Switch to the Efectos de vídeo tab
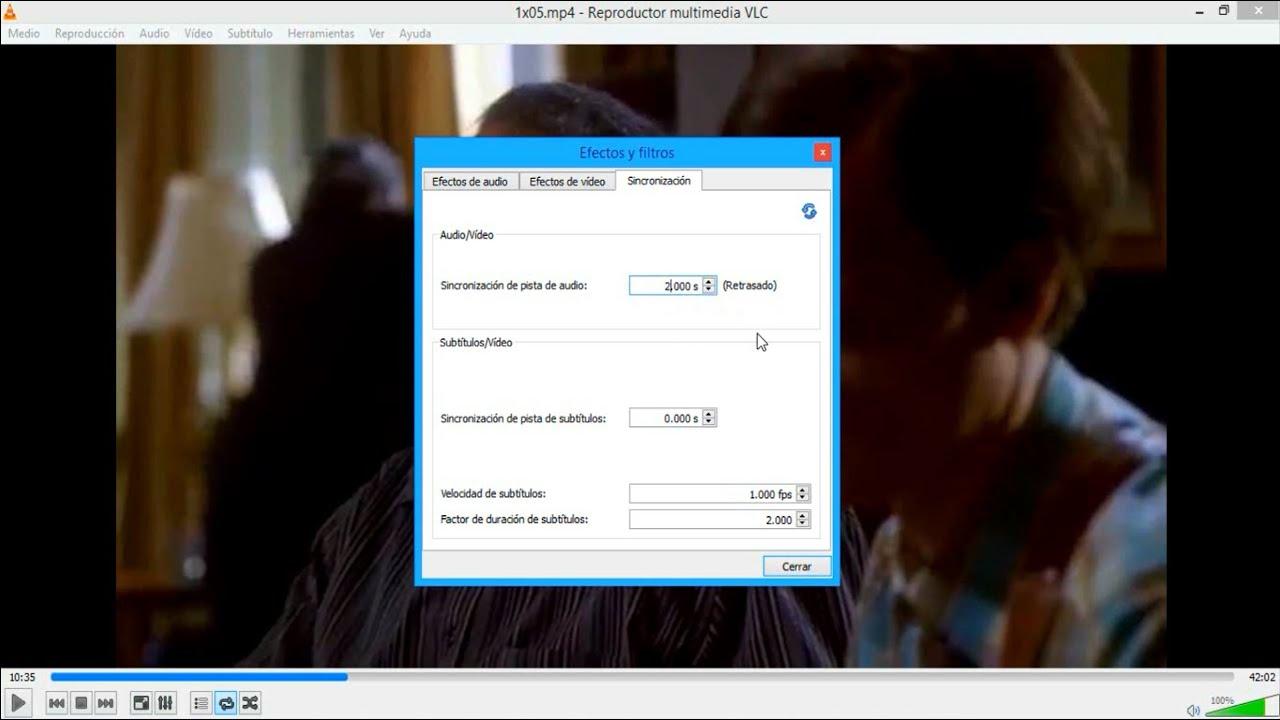The width and height of the screenshot is (1280, 720). [567, 181]
